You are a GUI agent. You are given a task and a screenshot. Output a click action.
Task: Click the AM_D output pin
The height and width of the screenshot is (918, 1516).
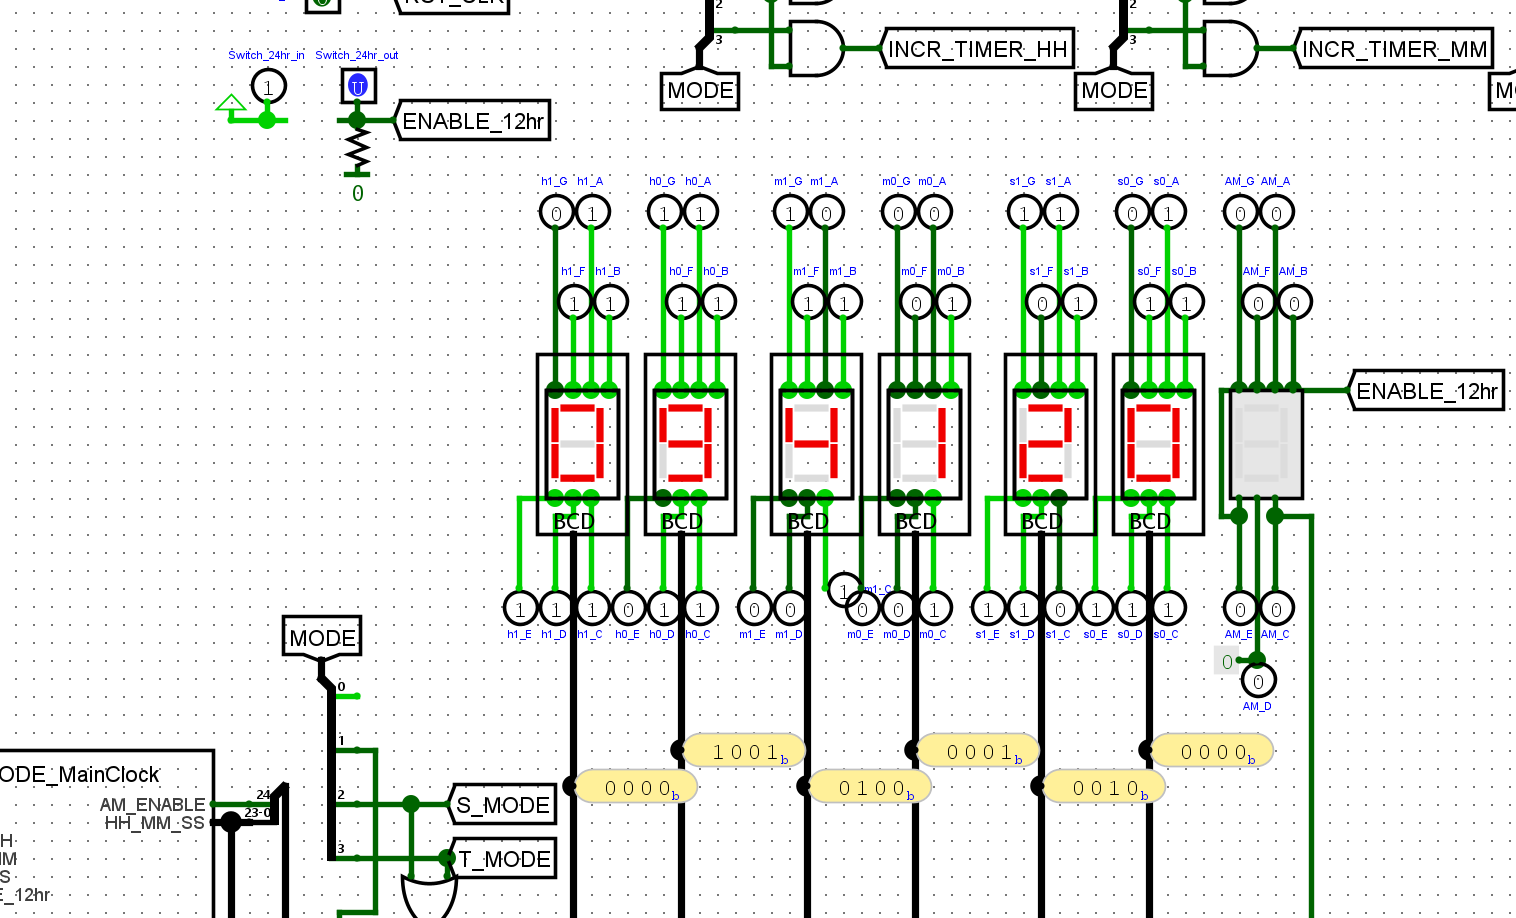tap(1258, 681)
